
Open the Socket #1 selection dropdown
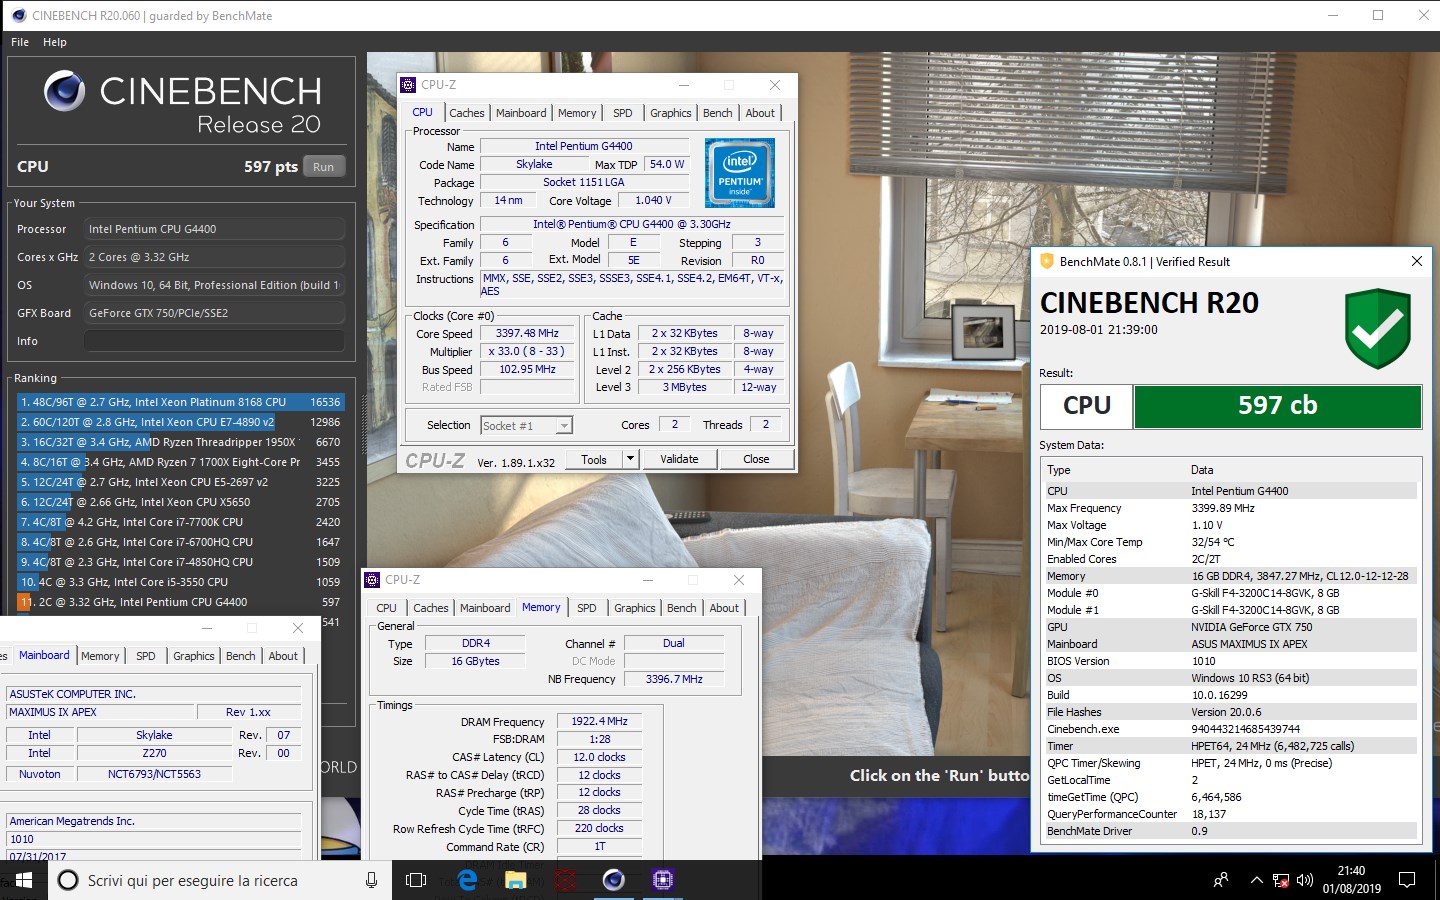click(526, 425)
